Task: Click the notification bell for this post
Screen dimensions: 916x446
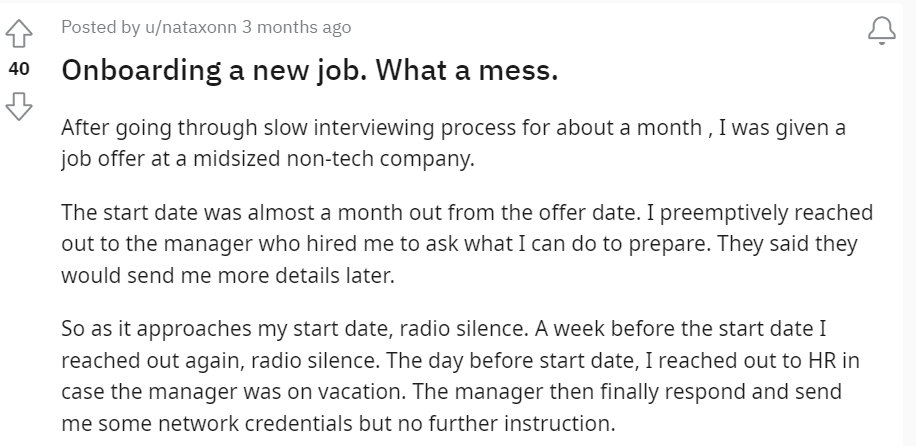Action: tap(881, 33)
